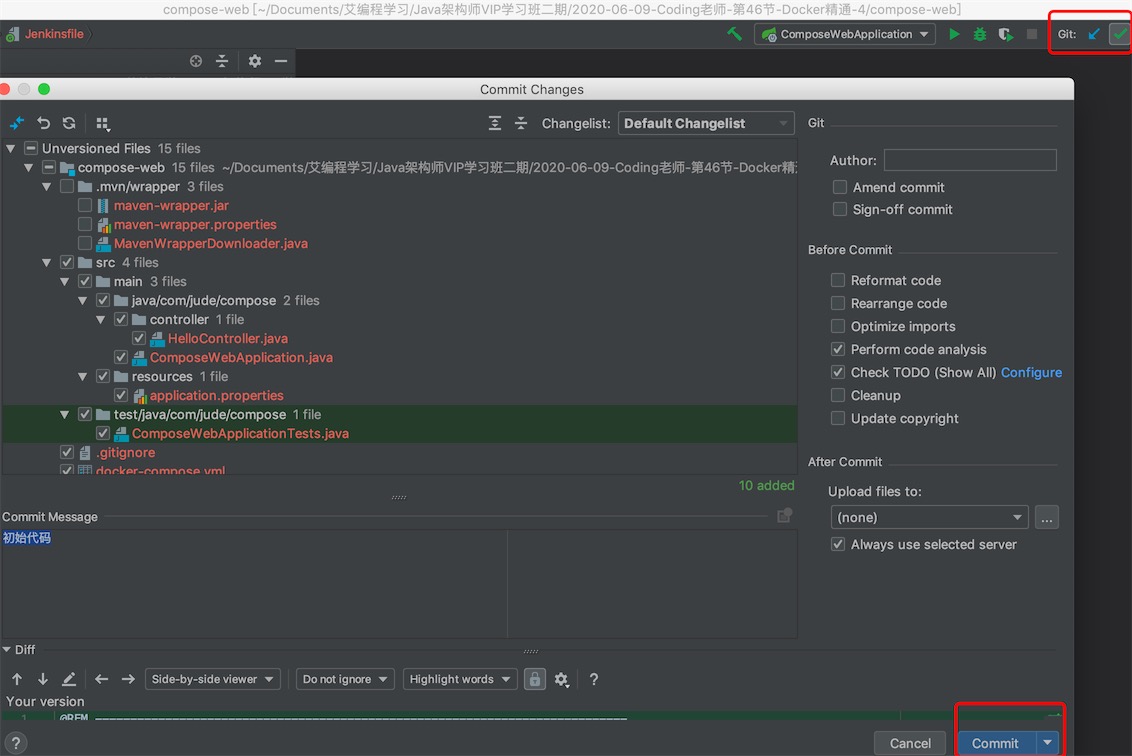Click the locate target icon in the project panel
The width and height of the screenshot is (1132, 756).
pyautogui.click(x=196, y=61)
